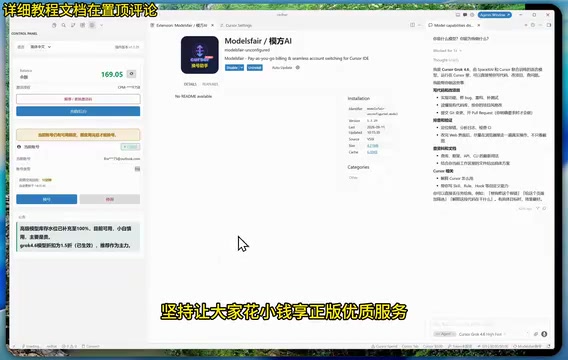The width and height of the screenshot is (568, 360).
Task: Click the Disable extension button
Action: pyautogui.click(x=232, y=68)
